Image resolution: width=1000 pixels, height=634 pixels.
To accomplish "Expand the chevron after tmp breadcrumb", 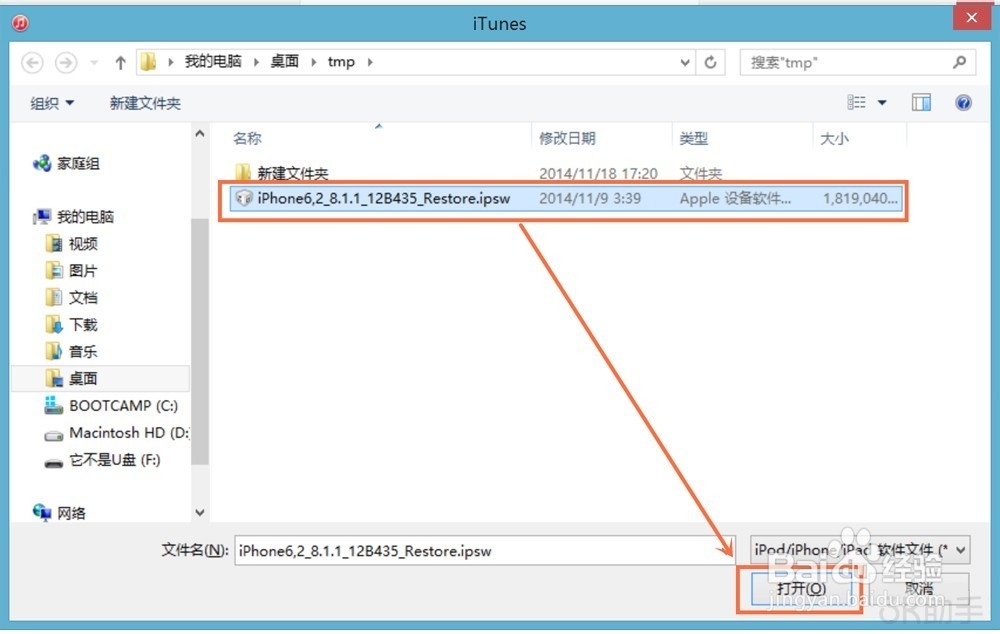I will [370, 62].
